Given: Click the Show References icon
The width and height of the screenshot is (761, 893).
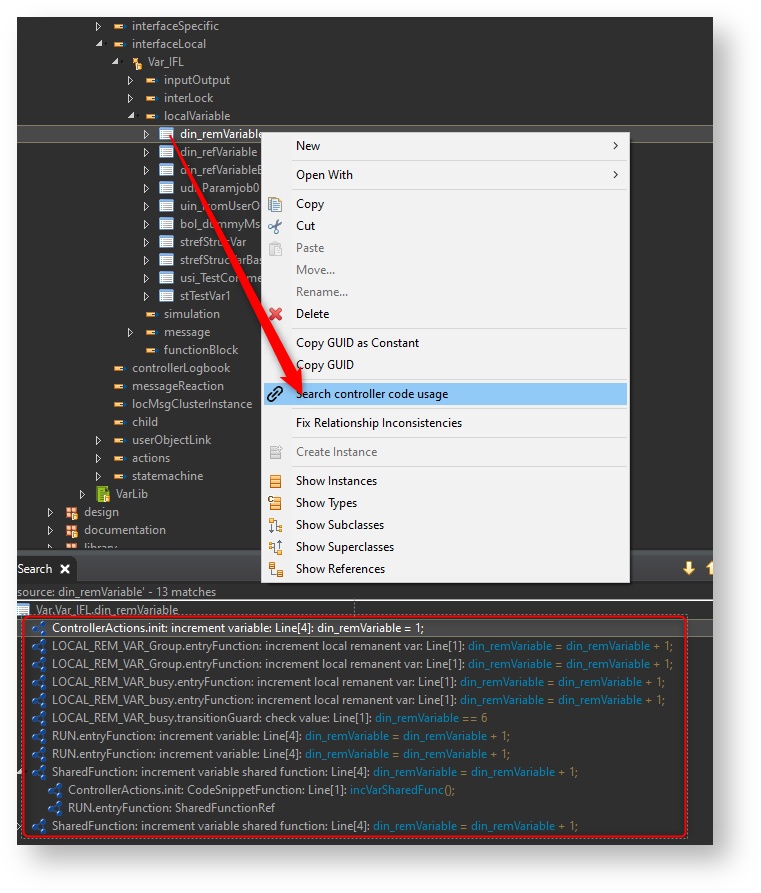Looking at the screenshot, I should 275,569.
